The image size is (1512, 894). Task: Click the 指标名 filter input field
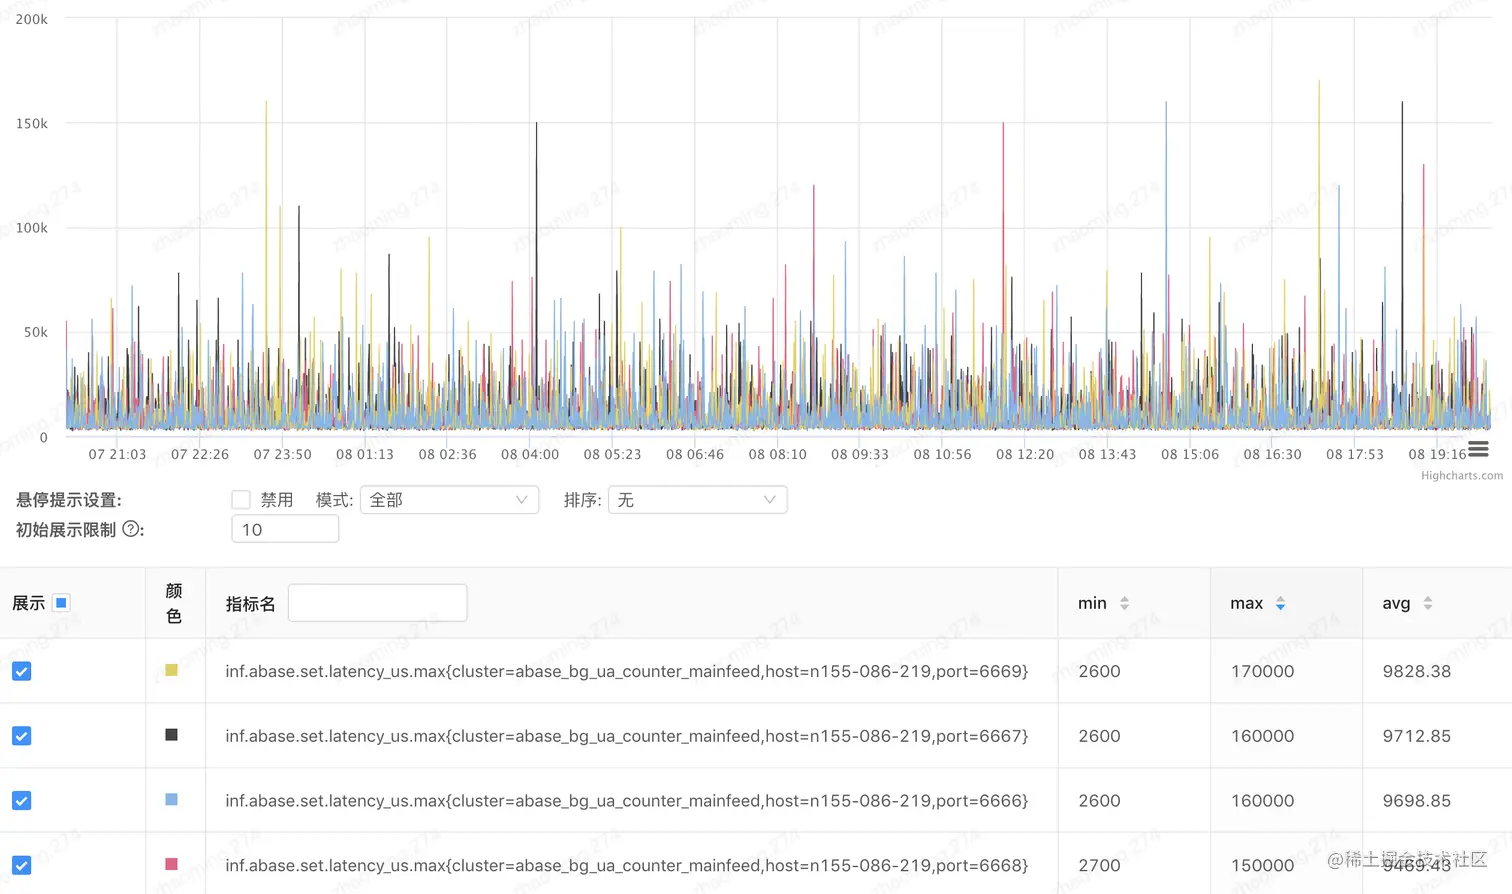377,603
